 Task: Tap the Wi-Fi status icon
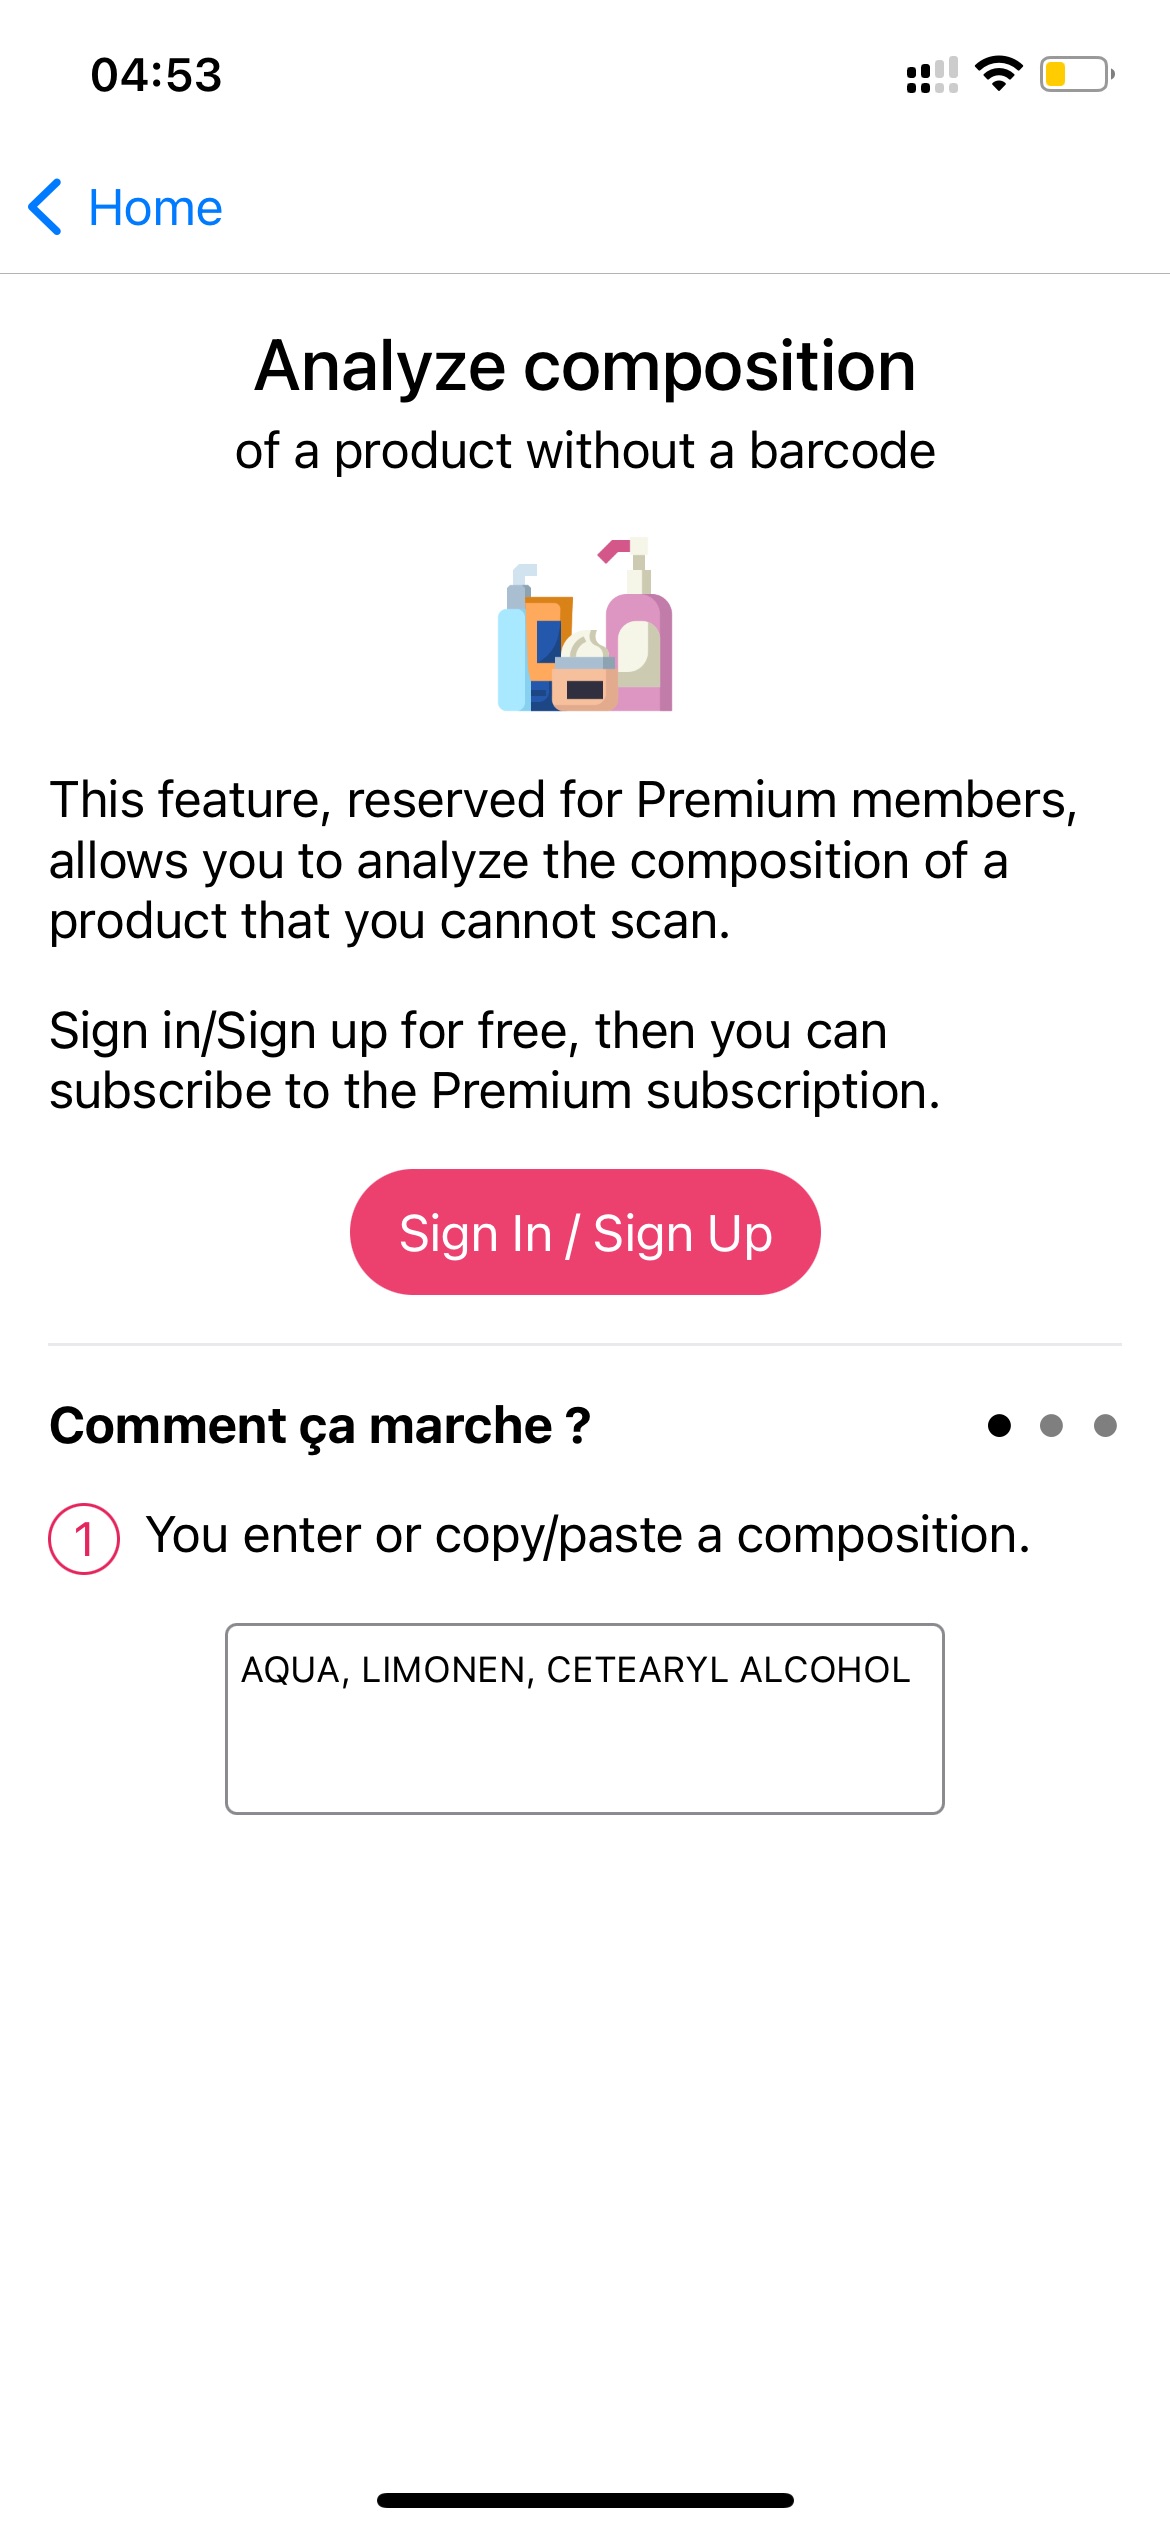tap(998, 74)
